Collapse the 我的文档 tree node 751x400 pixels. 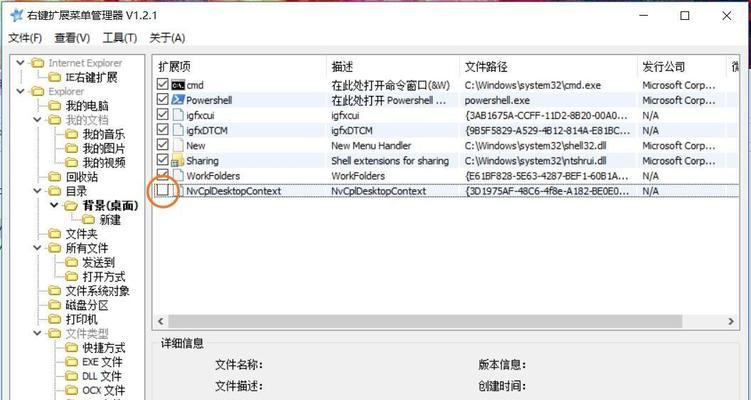(37, 120)
